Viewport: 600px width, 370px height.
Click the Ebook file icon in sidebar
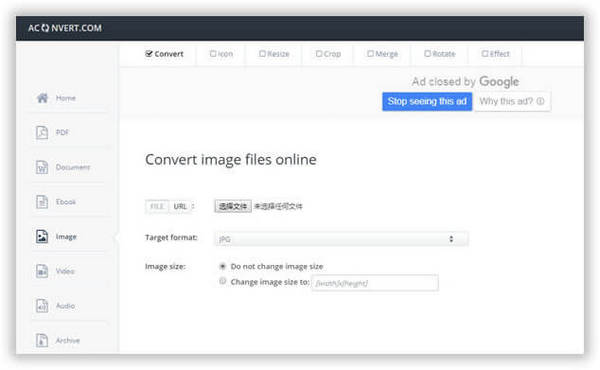pos(42,202)
